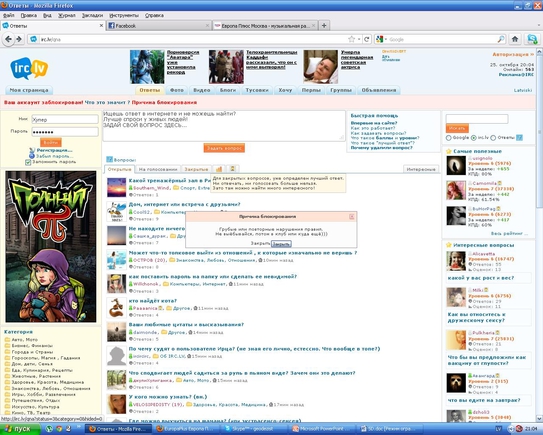543x435 pixels.
Task: Click the search magnifier in Google box
Action: coord(501,39)
